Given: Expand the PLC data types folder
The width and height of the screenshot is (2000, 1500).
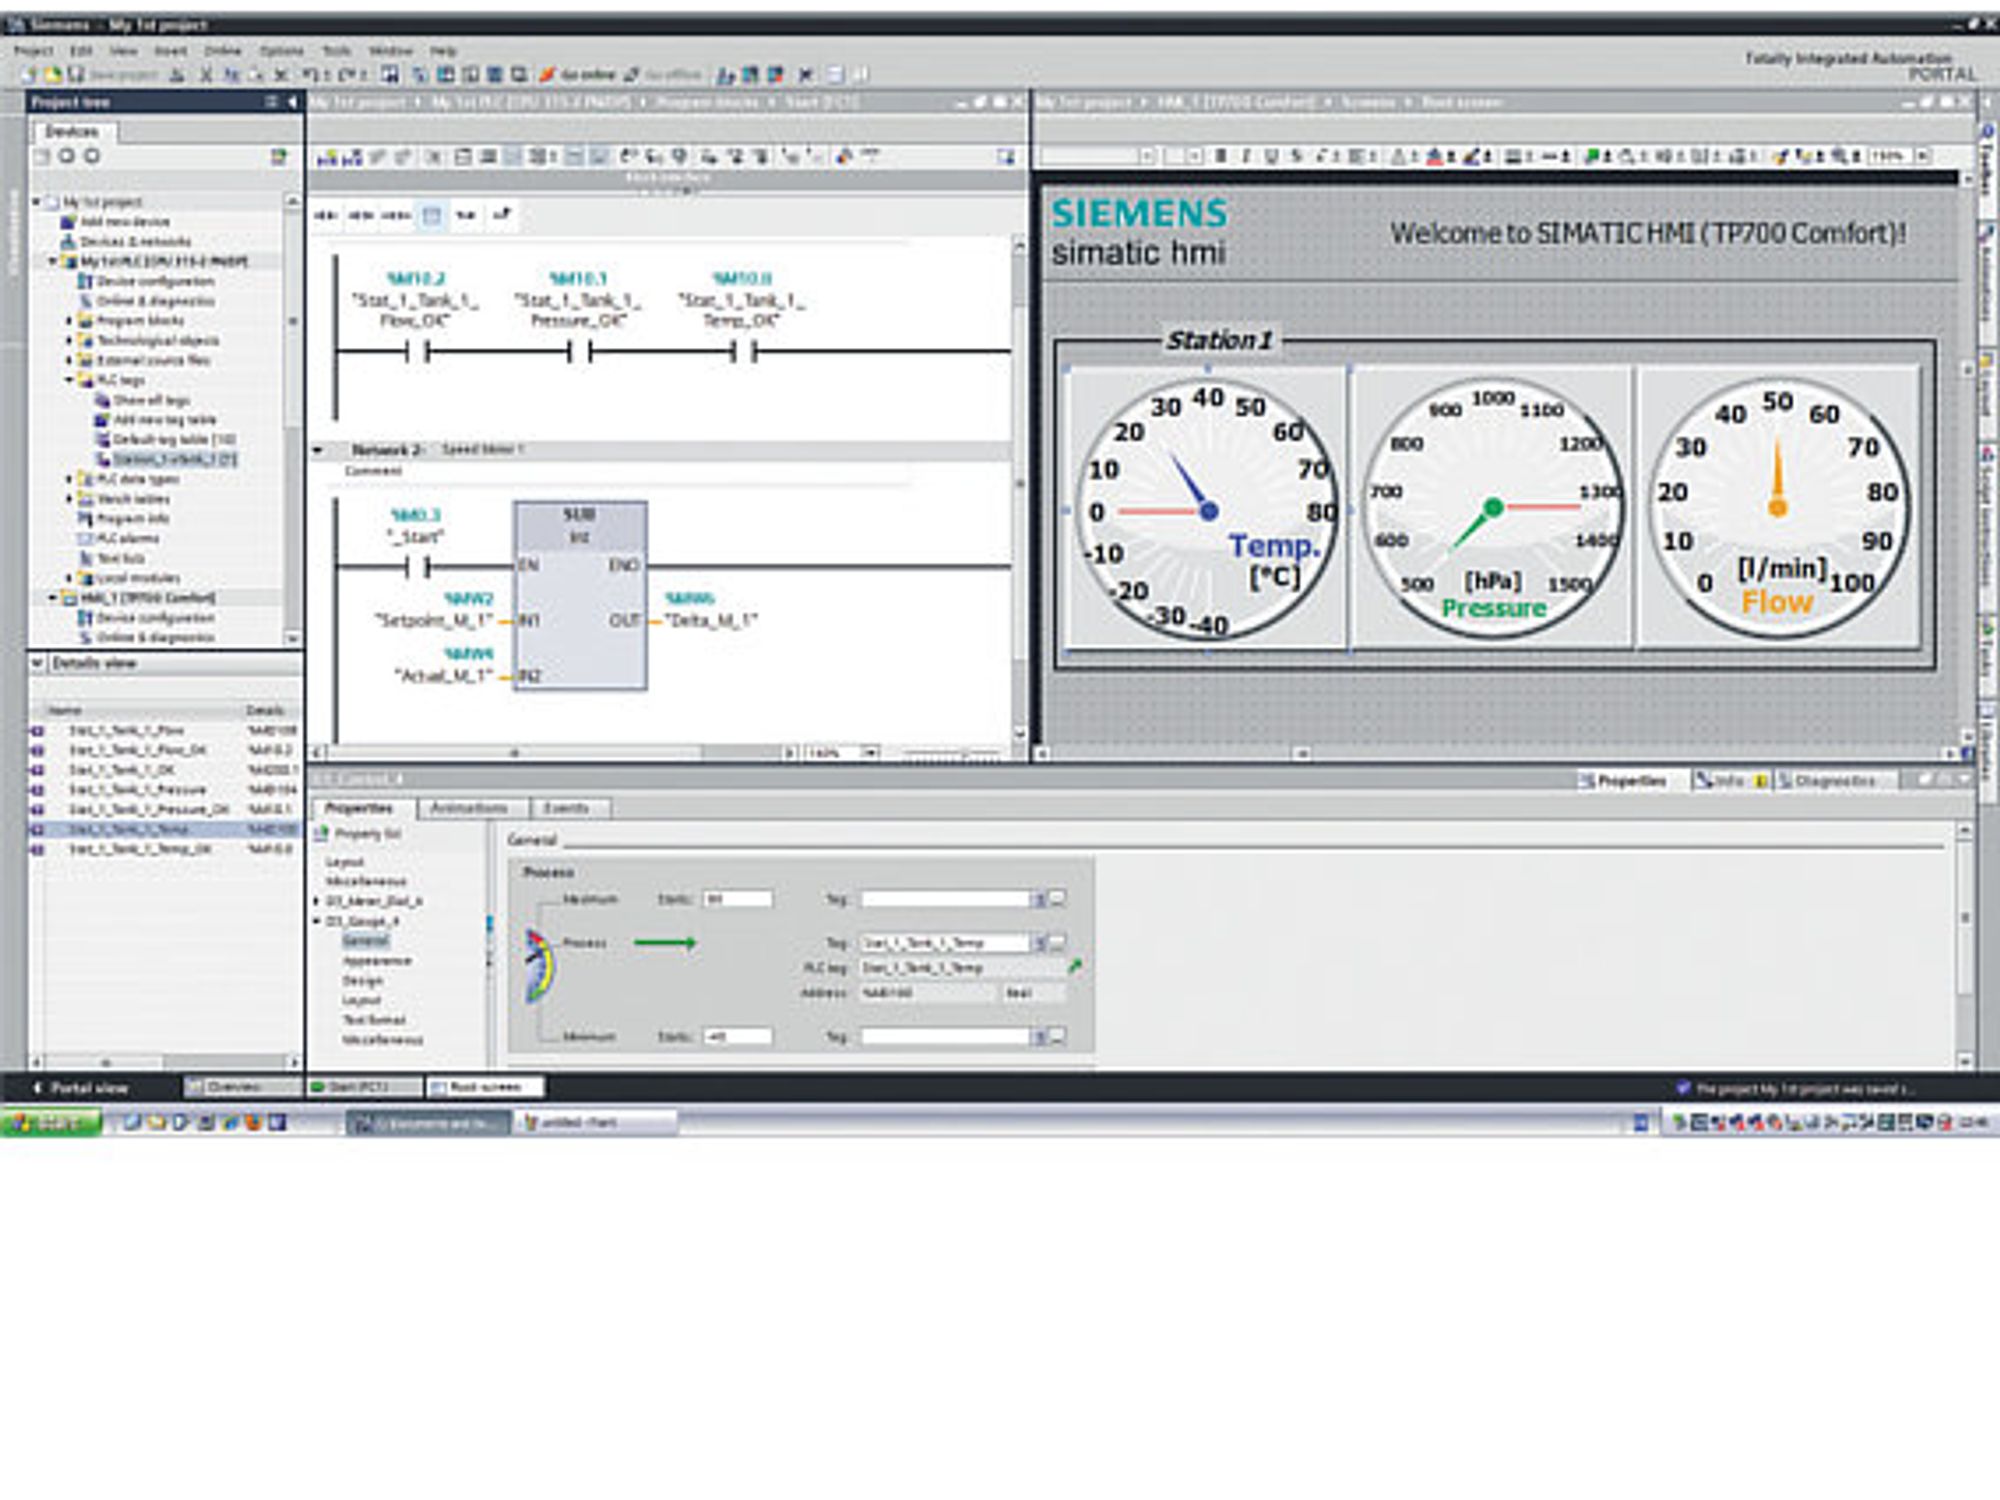Looking at the screenshot, I should pos(69,479).
